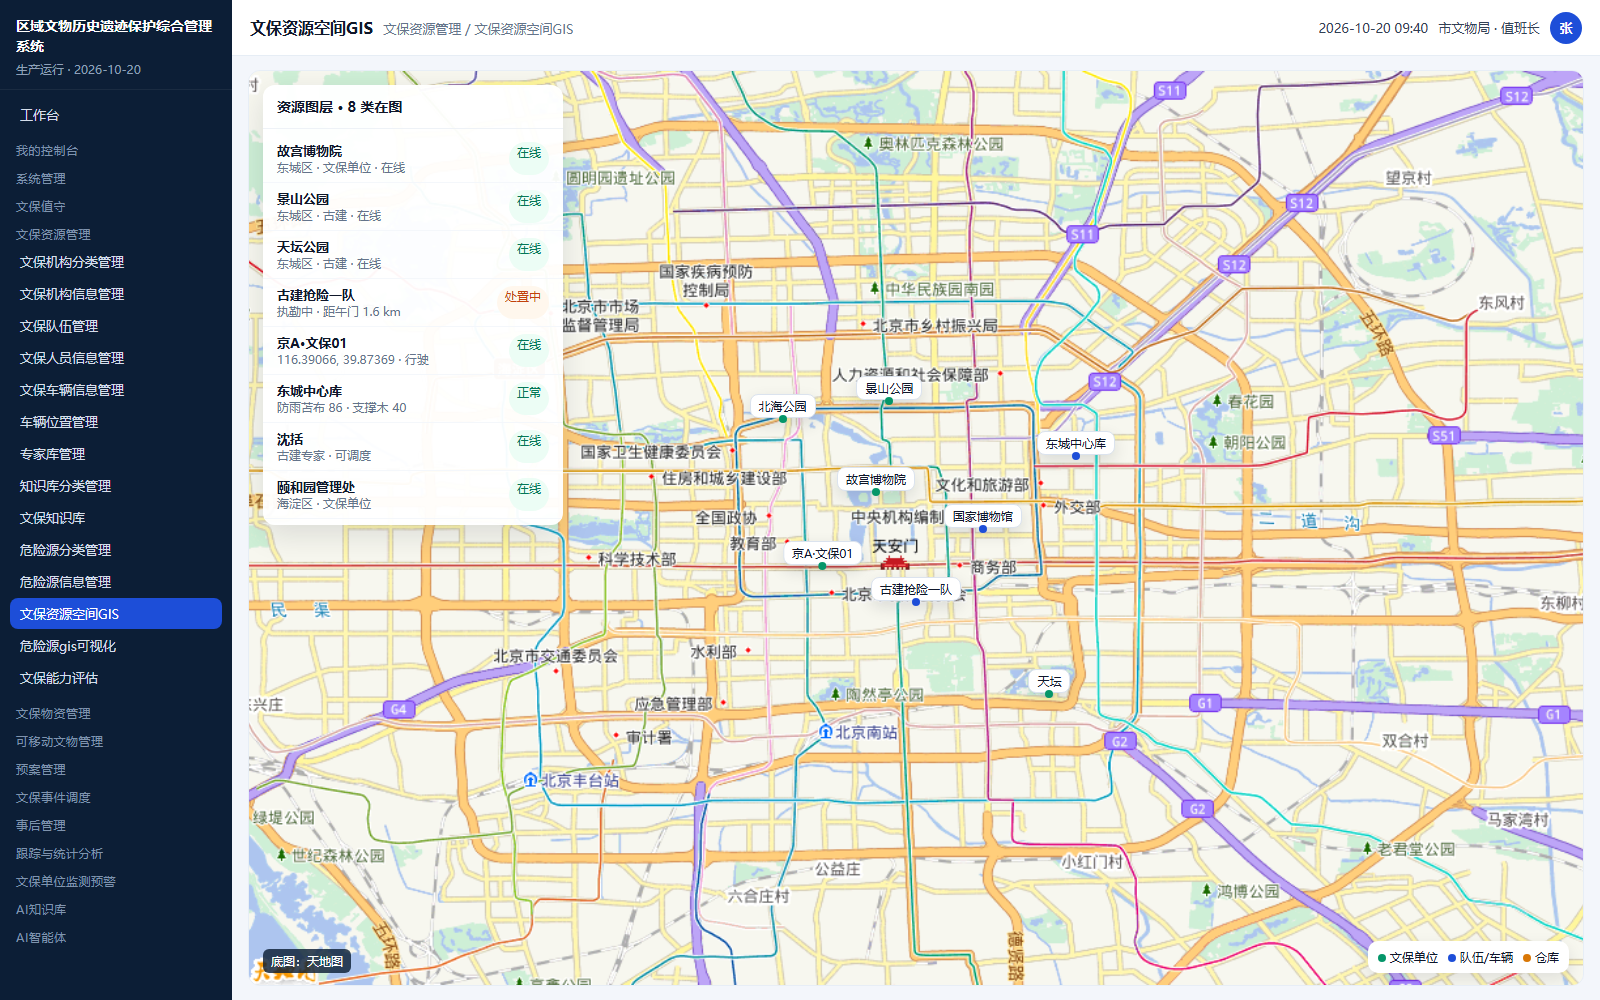Select the 颐和园管理处 row in resource list
Screen dimensions: 1600x1000
(x=413, y=495)
